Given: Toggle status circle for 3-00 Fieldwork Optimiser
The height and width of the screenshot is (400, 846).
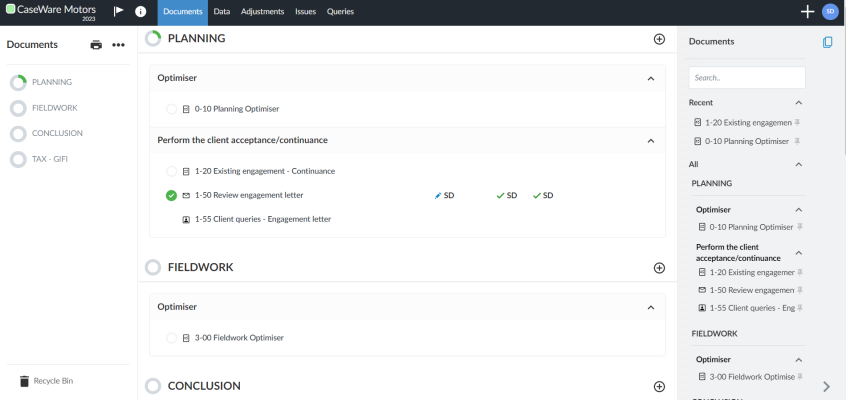Looking at the screenshot, I should point(171,338).
